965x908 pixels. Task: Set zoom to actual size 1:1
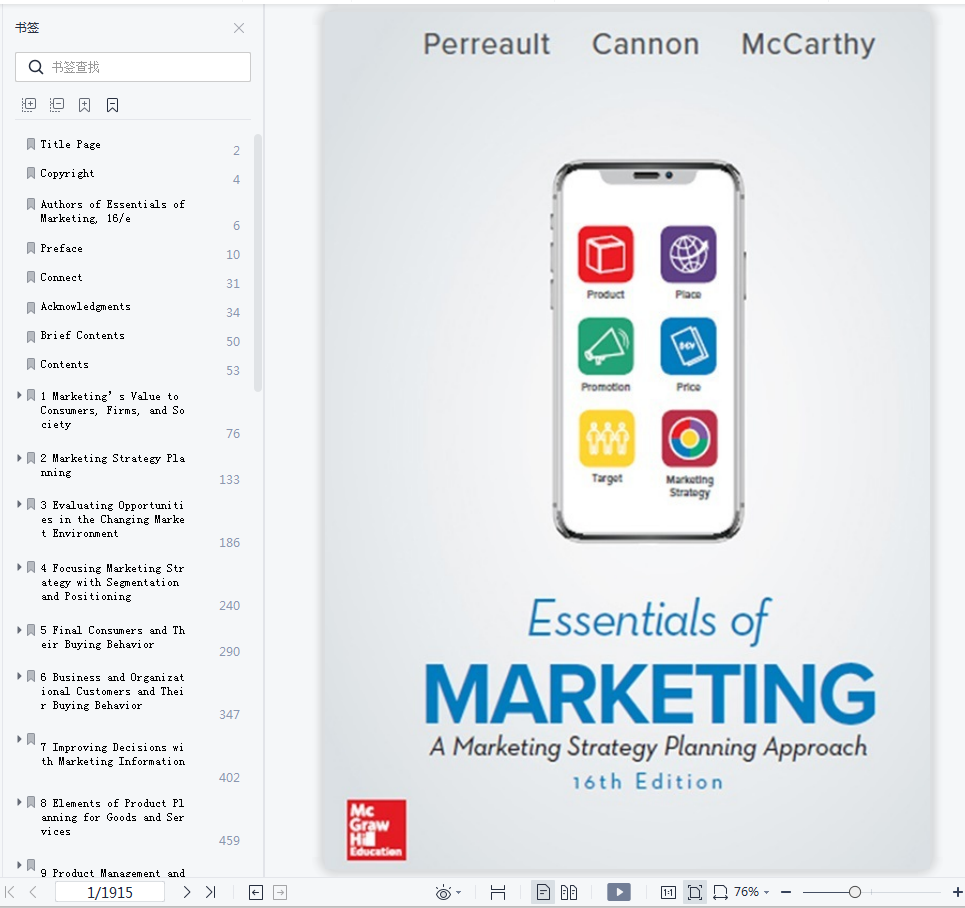tap(668, 892)
